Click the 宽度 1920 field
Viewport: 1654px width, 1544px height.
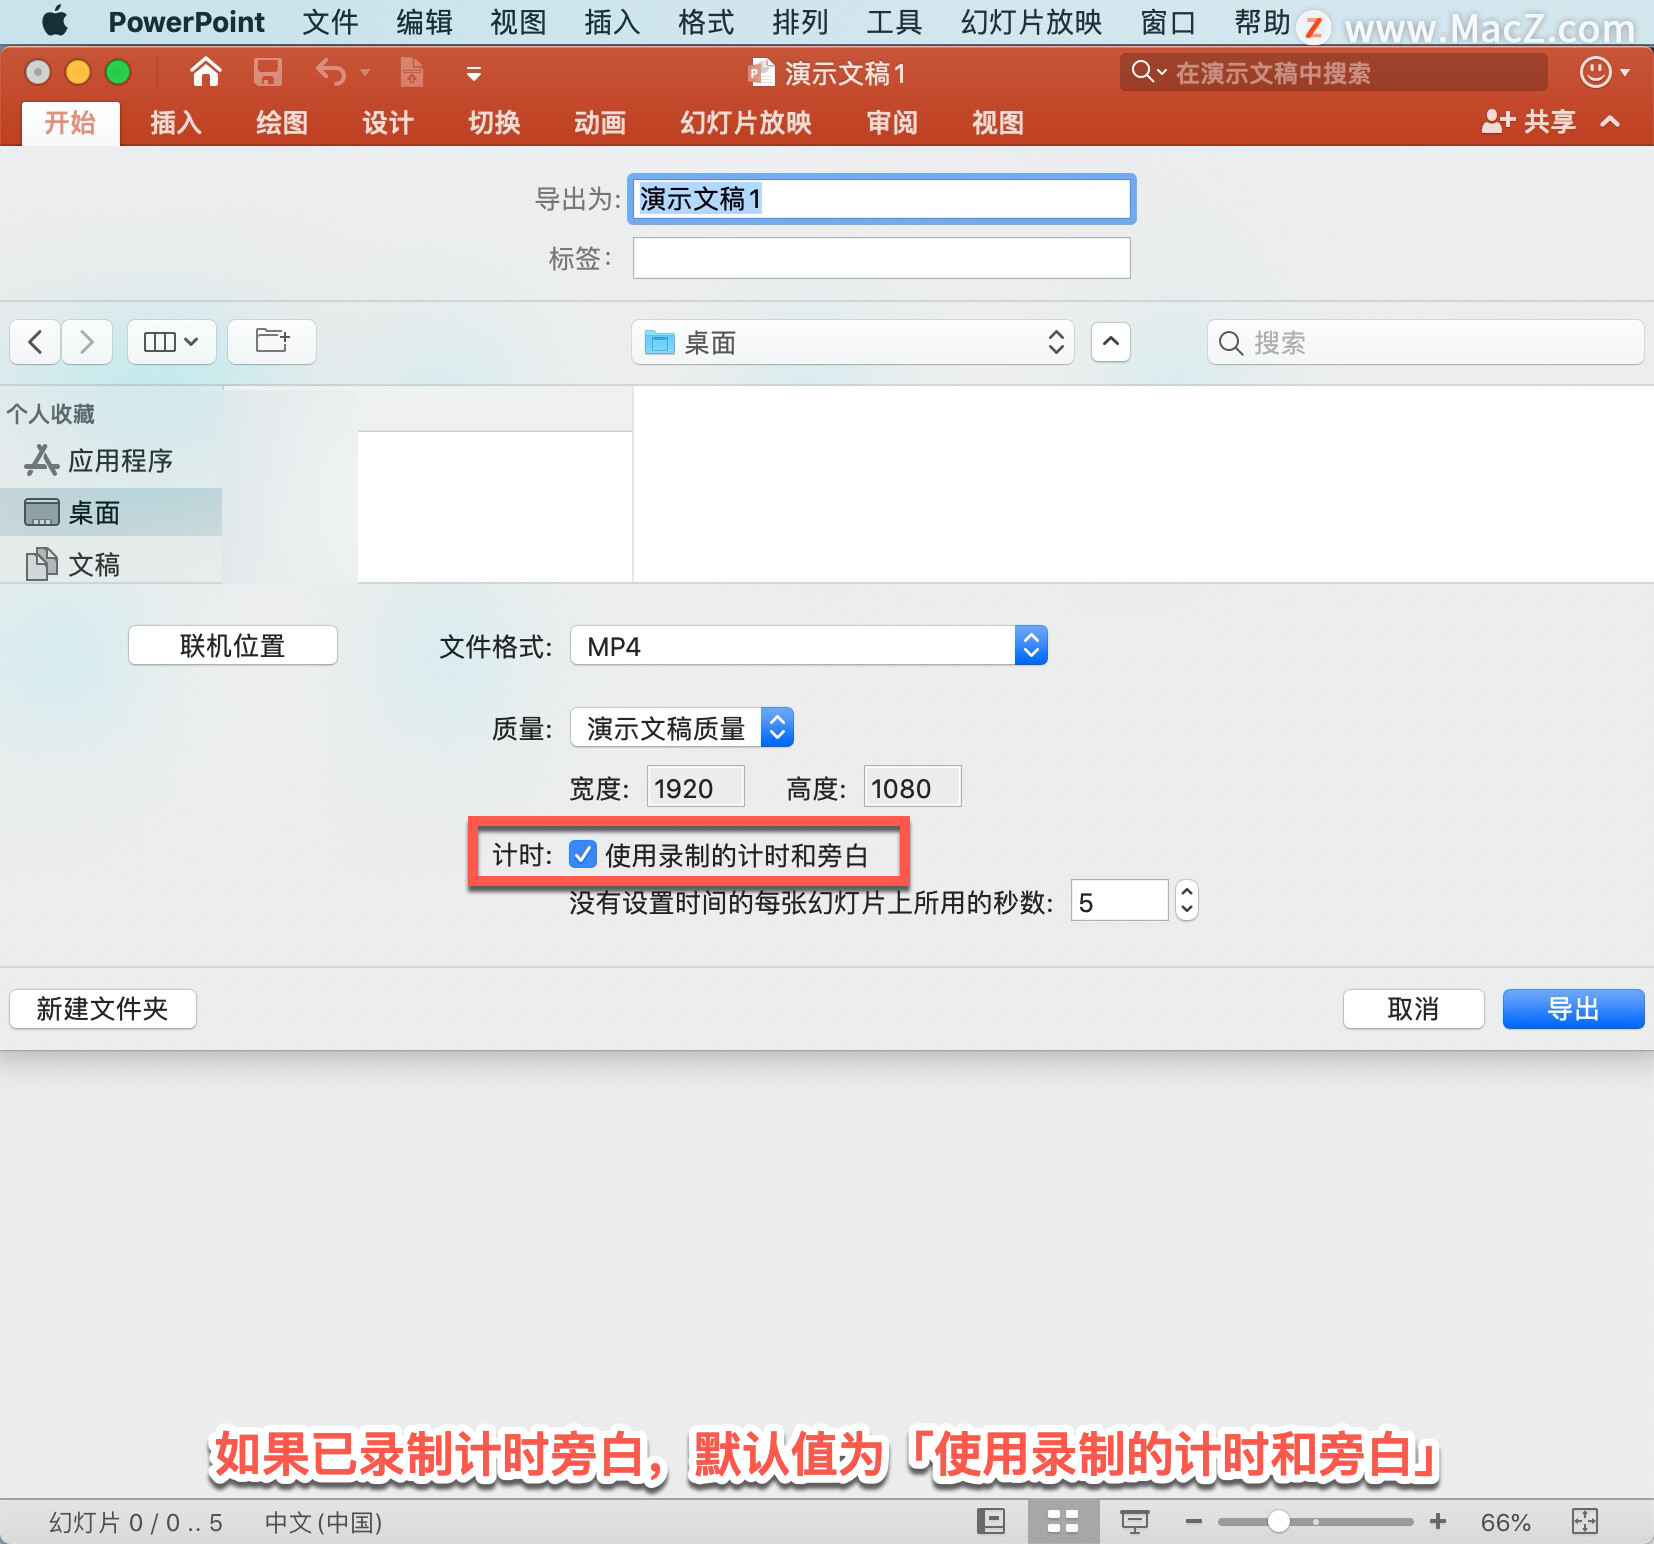[x=696, y=788]
